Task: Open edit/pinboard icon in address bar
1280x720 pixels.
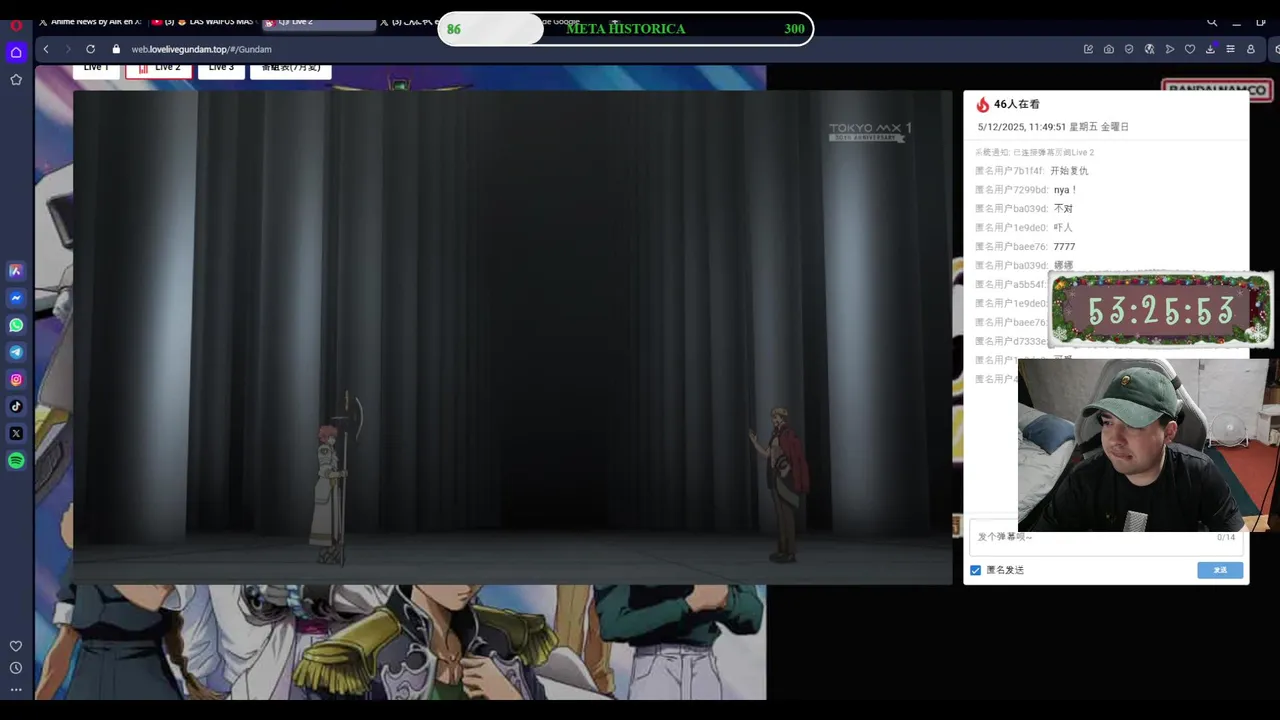Action: coord(1088,49)
